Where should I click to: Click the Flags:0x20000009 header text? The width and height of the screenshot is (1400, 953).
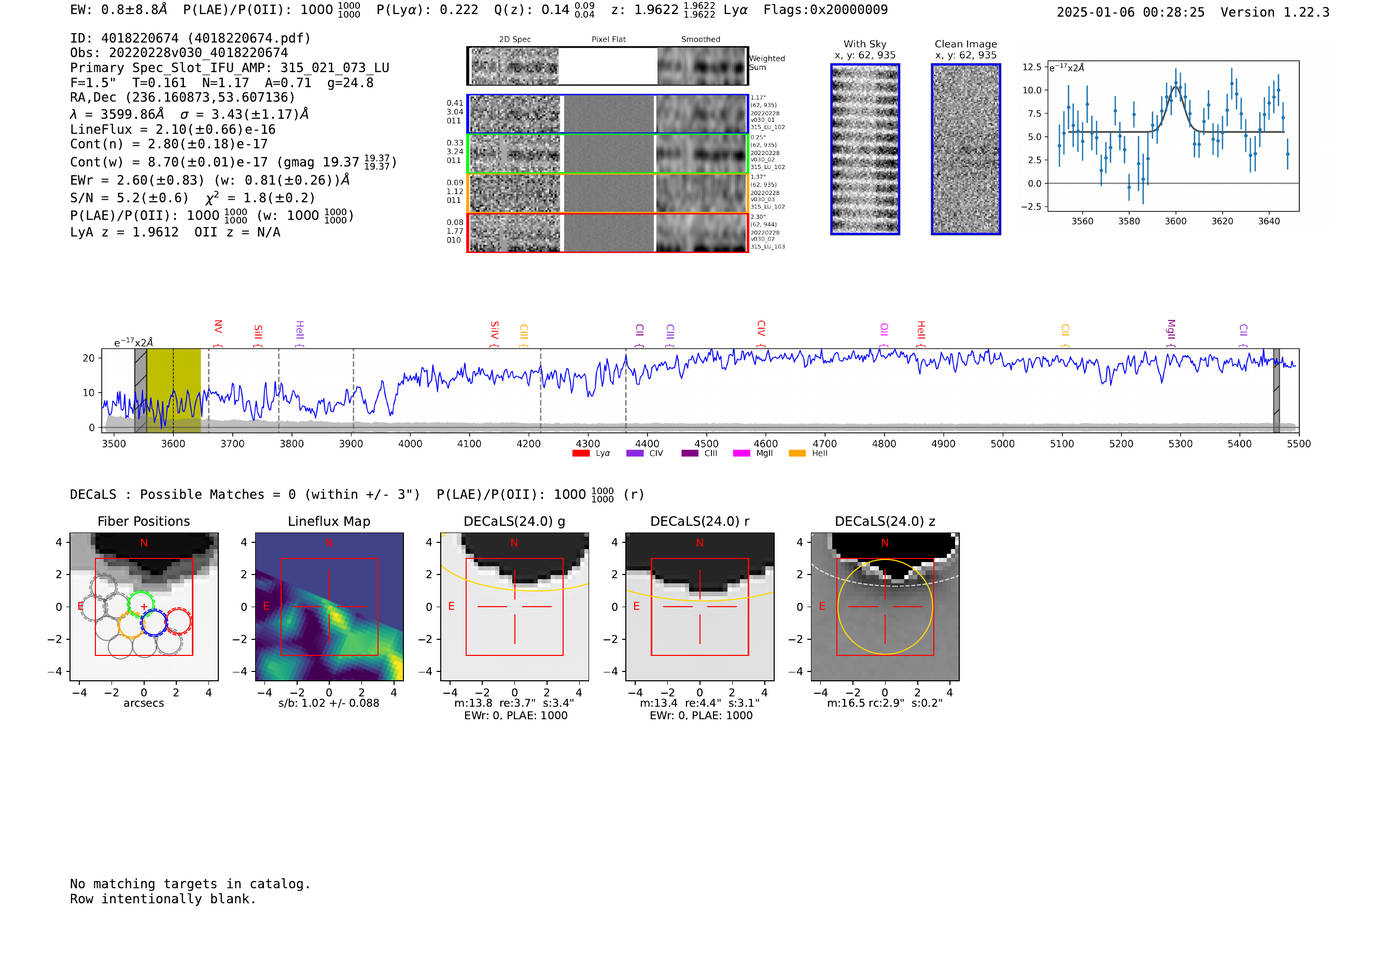click(825, 10)
